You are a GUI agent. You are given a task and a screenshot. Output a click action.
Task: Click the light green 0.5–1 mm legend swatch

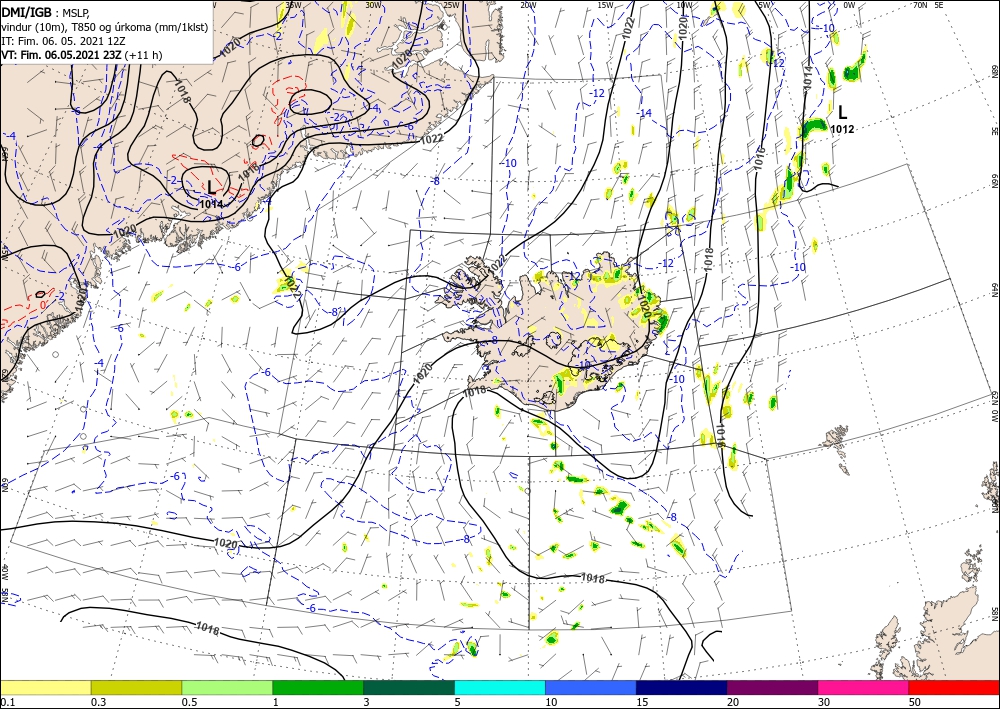tap(227, 687)
